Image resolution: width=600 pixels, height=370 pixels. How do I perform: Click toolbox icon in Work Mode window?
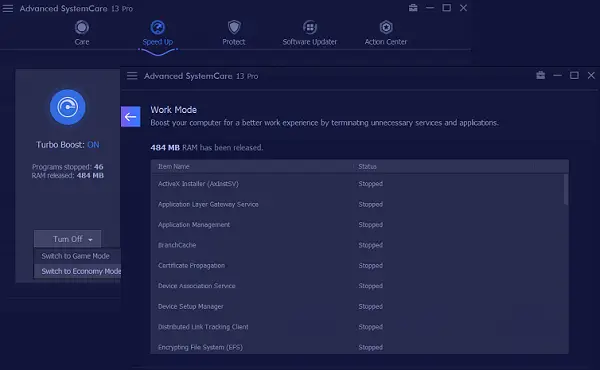(x=540, y=75)
